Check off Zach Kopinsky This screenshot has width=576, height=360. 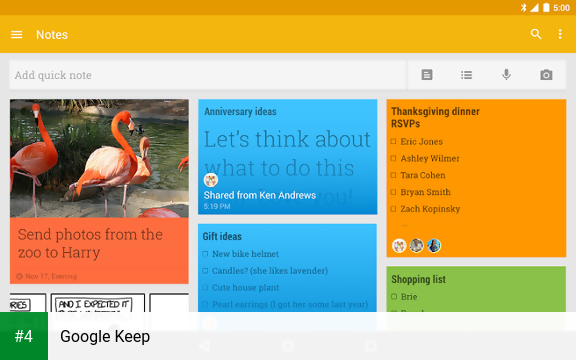click(393, 209)
